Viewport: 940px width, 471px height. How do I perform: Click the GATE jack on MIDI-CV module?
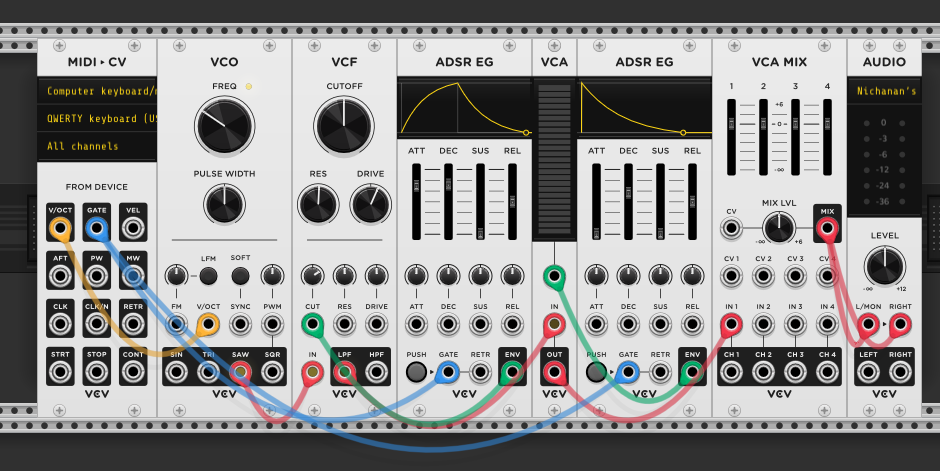click(97, 228)
